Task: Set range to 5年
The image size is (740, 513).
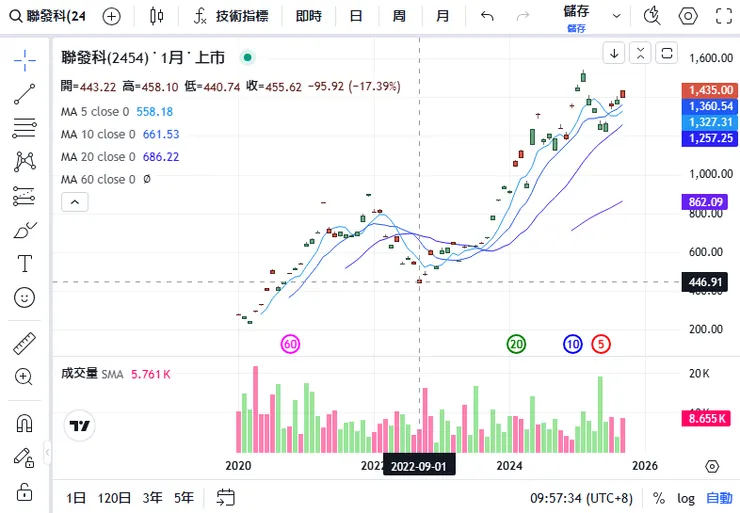Action: click(x=184, y=498)
